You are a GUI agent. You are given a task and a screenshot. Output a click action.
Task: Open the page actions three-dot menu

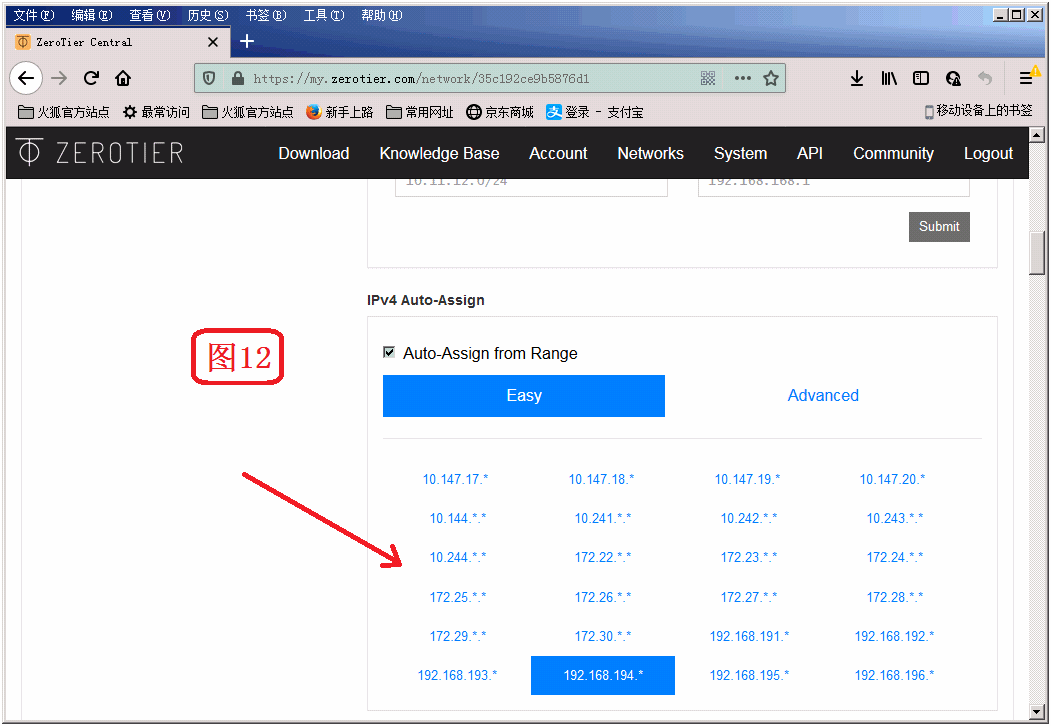point(743,78)
